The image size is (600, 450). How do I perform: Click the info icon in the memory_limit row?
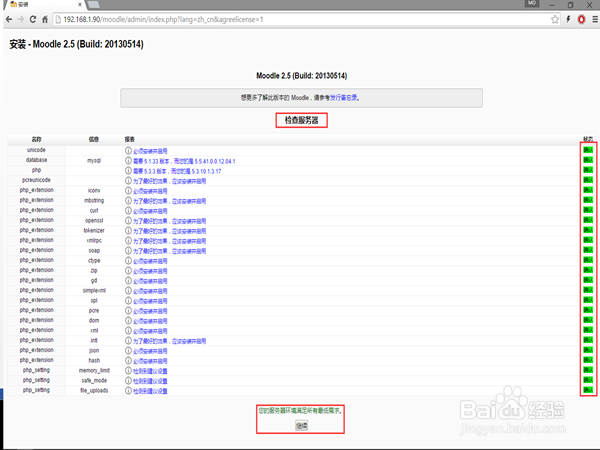tap(129, 371)
